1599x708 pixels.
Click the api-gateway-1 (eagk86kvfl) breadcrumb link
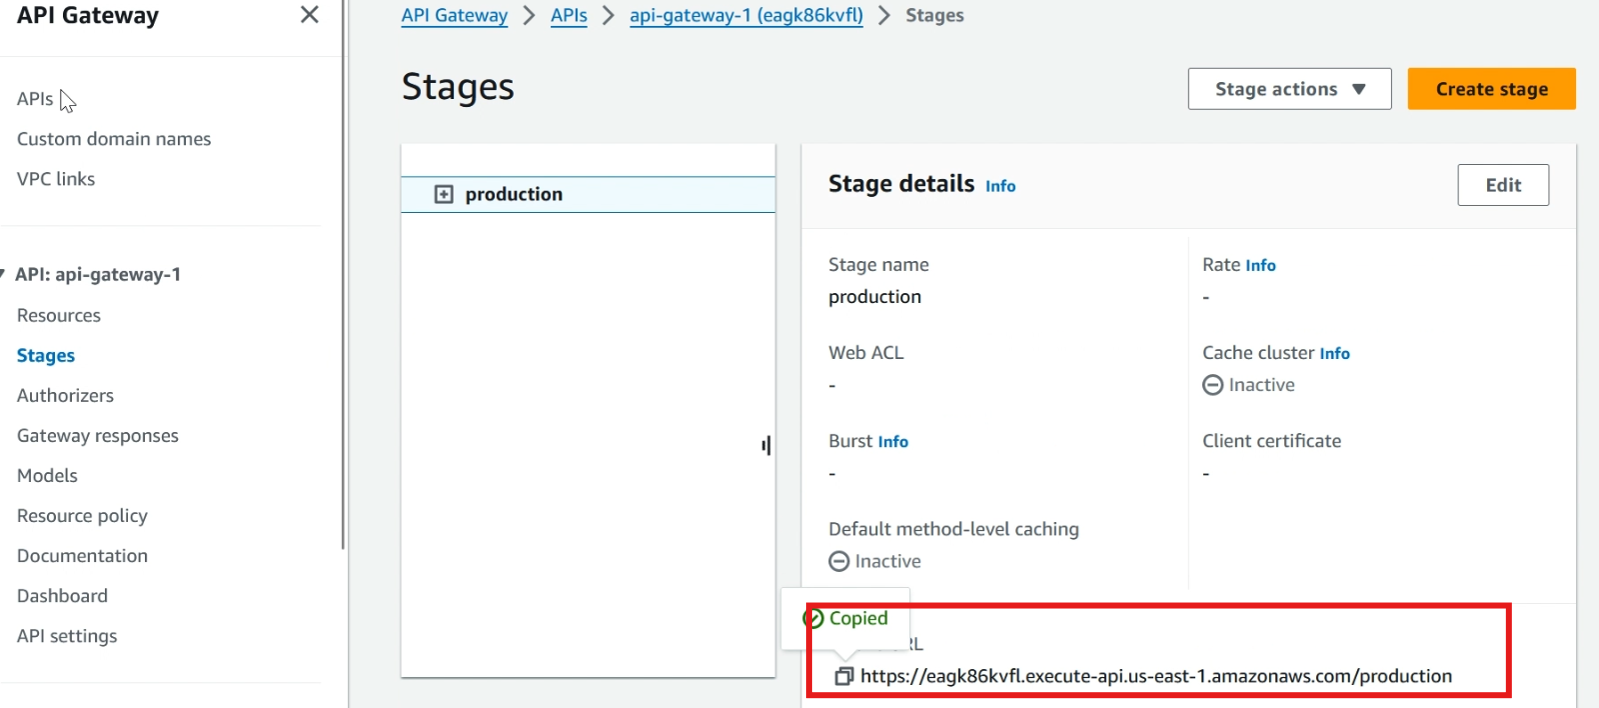coord(746,15)
